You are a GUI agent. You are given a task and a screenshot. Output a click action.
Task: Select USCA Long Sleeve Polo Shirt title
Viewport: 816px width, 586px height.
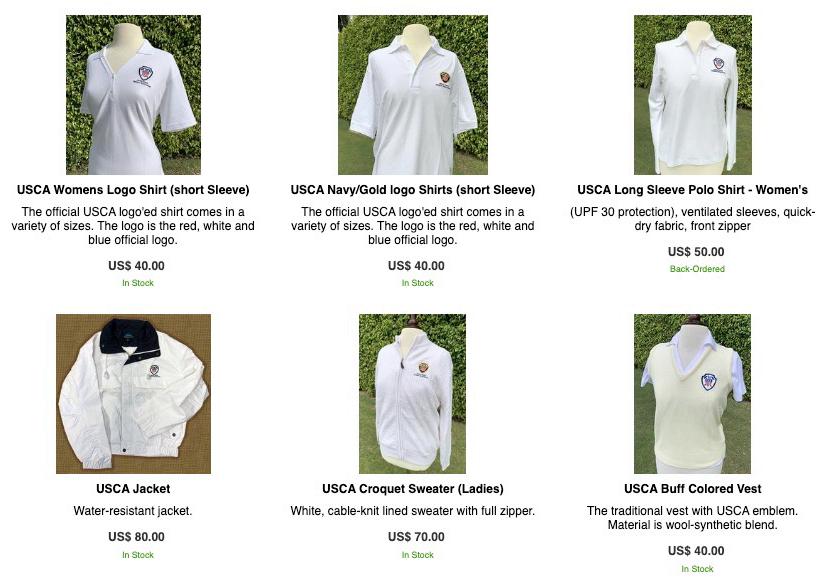tap(693, 190)
